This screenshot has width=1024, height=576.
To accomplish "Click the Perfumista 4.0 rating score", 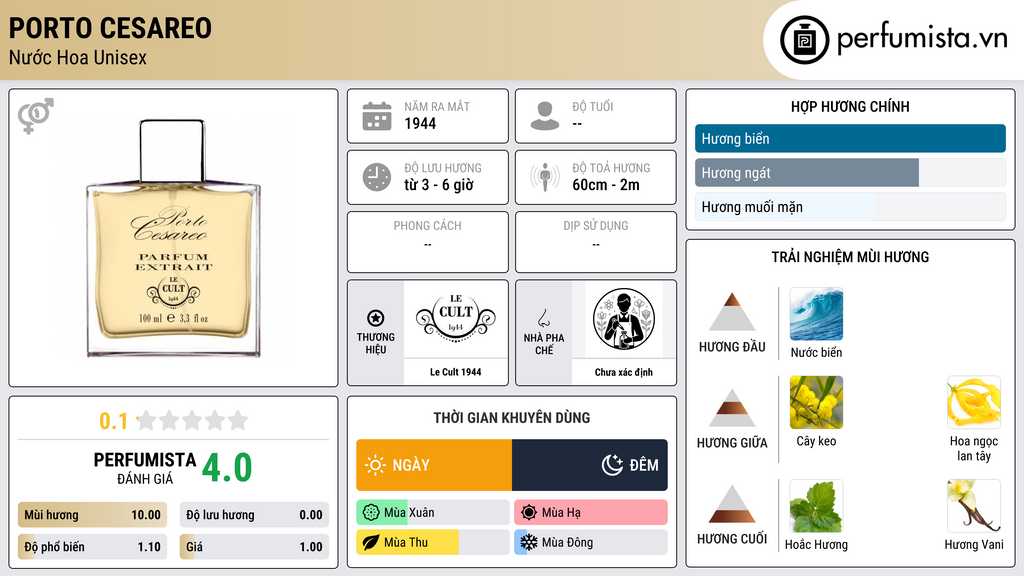I will click(227, 468).
